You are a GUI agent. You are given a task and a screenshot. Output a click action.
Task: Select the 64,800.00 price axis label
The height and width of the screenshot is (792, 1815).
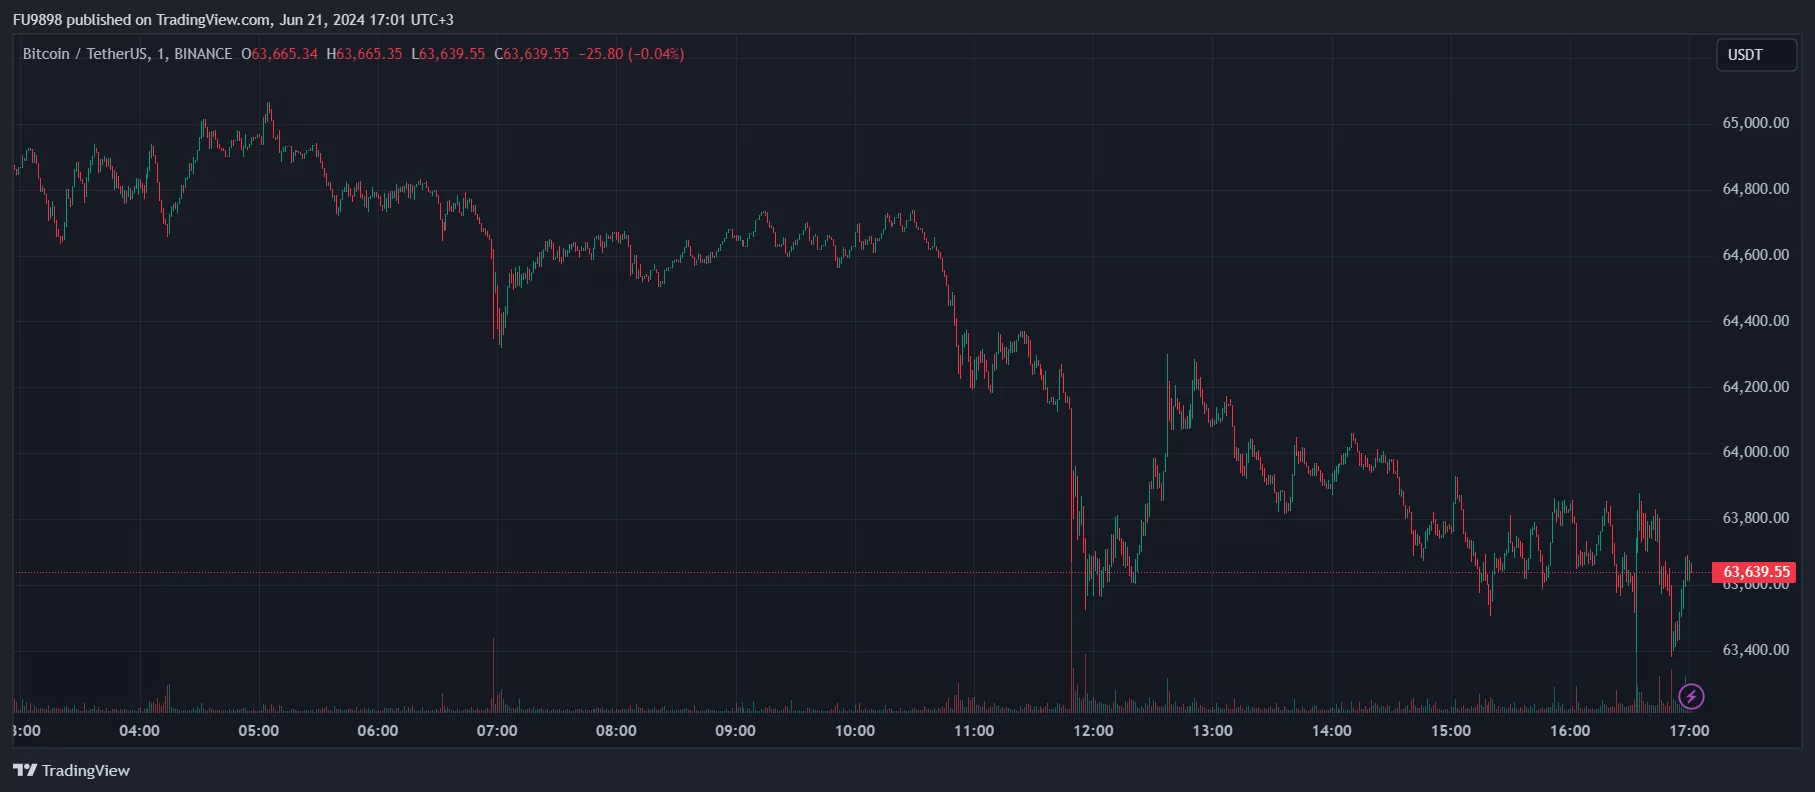point(1755,189)
